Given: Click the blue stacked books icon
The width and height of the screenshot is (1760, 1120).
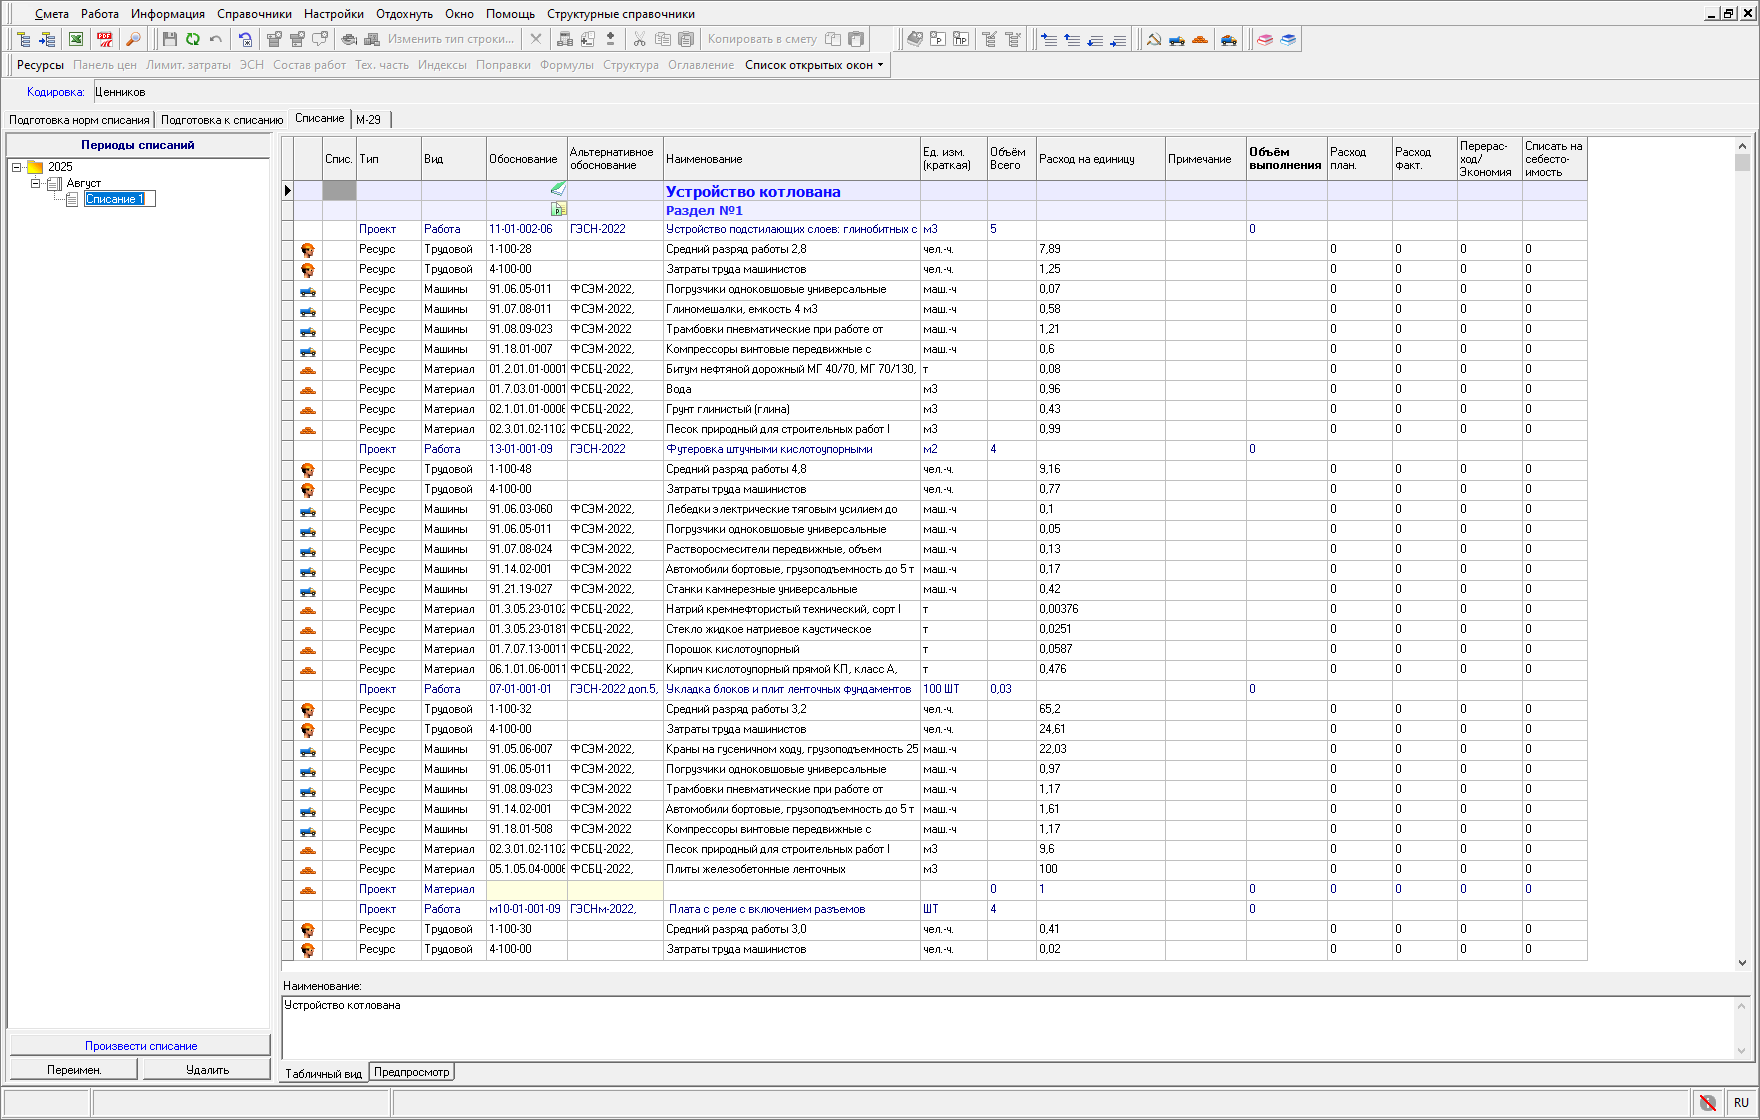Looking at the screenshot, I should pos(1288,39).
